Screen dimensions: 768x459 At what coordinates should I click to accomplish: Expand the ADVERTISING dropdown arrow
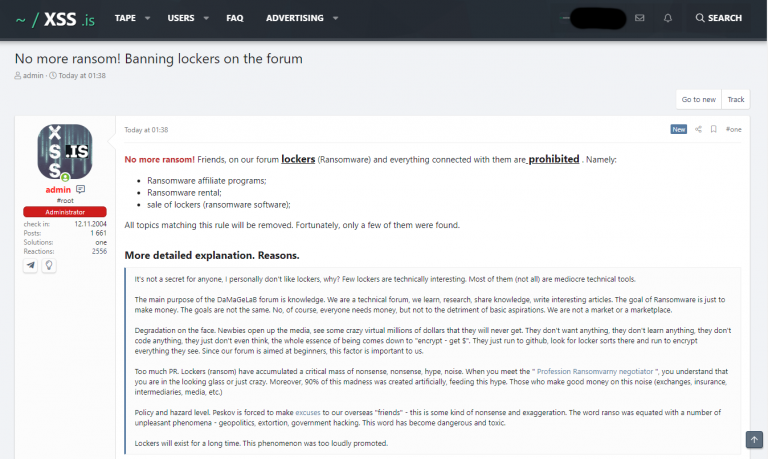334,18
